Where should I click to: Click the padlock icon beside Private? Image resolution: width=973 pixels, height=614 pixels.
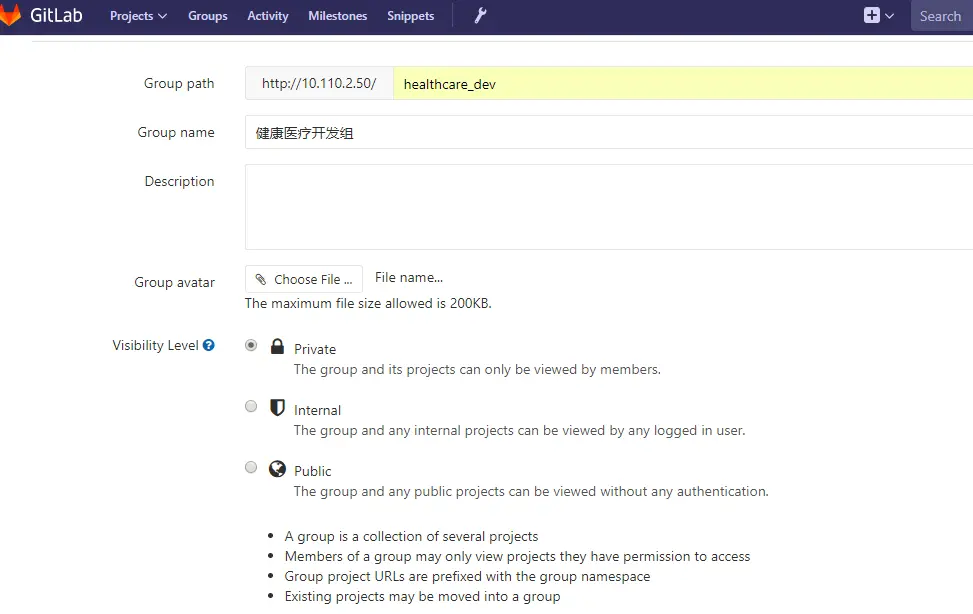(277, 346)
